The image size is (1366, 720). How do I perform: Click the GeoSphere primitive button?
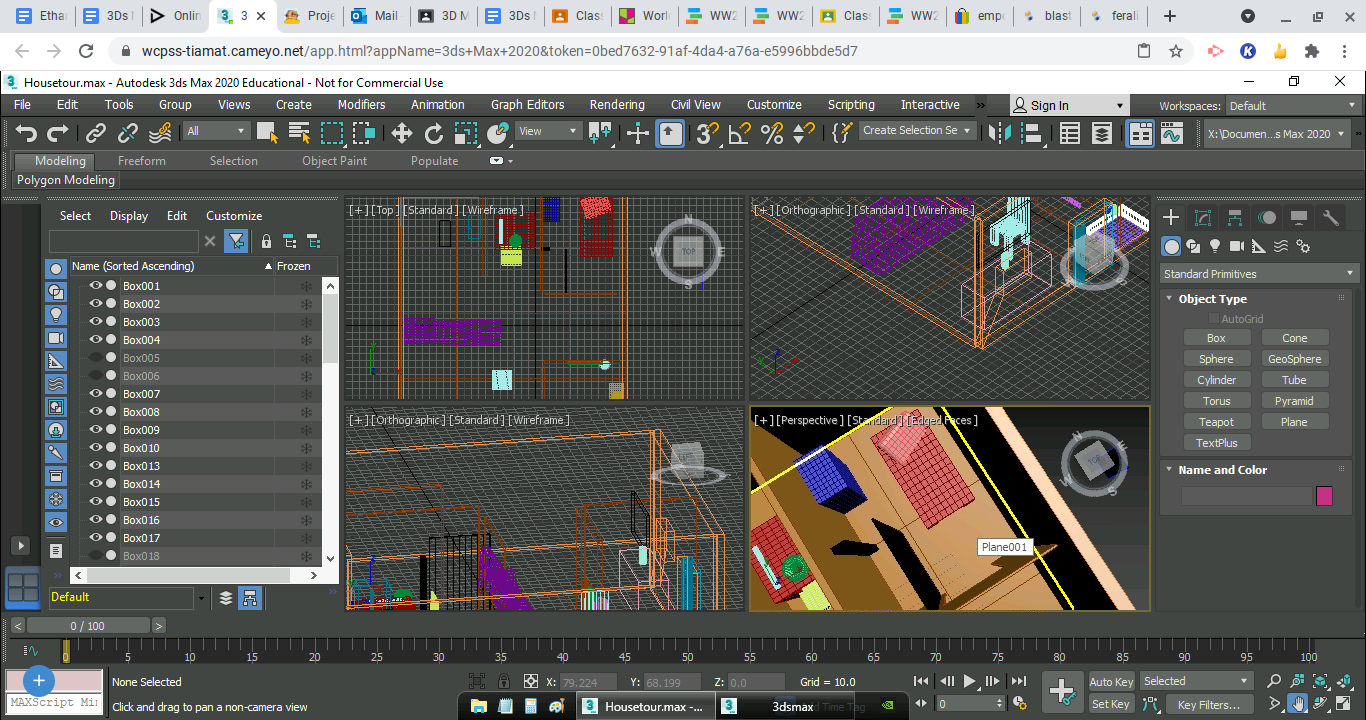coord(1294,359)
